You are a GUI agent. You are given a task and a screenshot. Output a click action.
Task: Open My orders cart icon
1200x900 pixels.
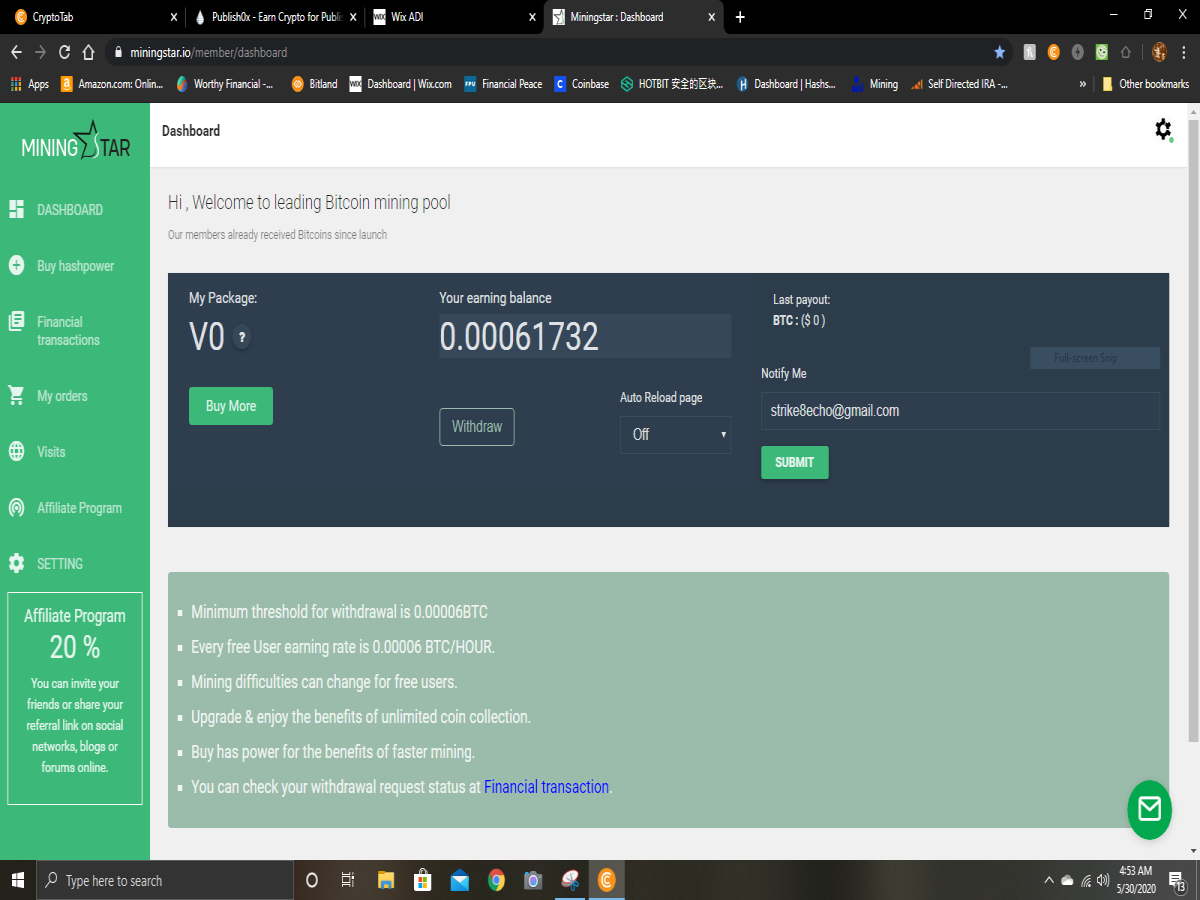(16, 395)
